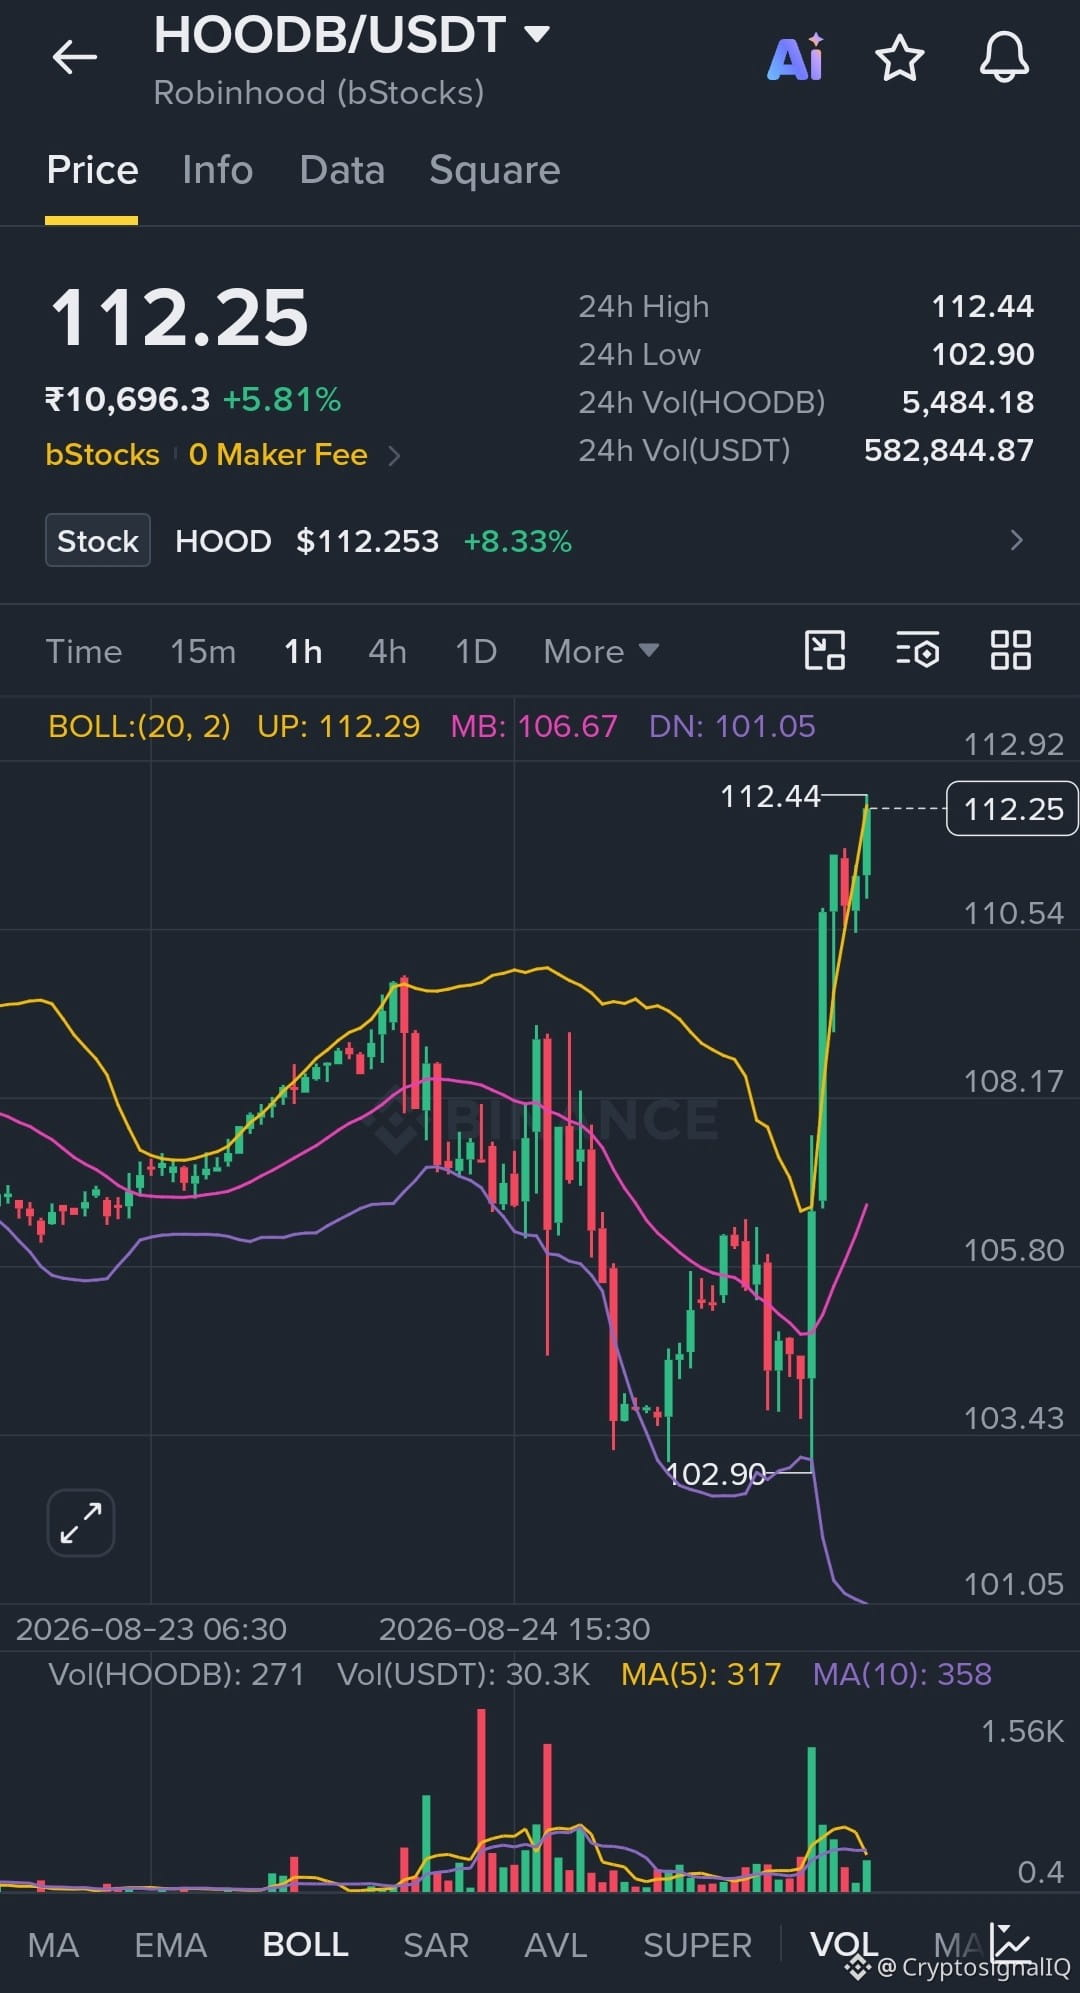
Task: Tap Vol(USDT): 30.3K label
Action: point(464,1674)
